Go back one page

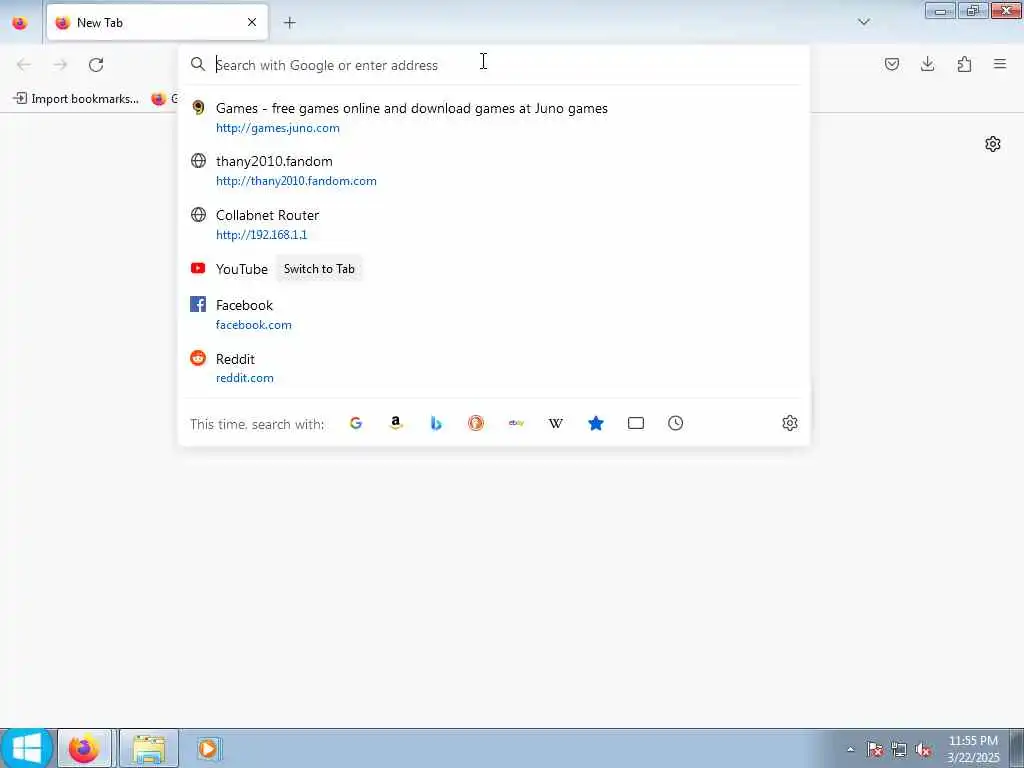click(x=24, y=65)
